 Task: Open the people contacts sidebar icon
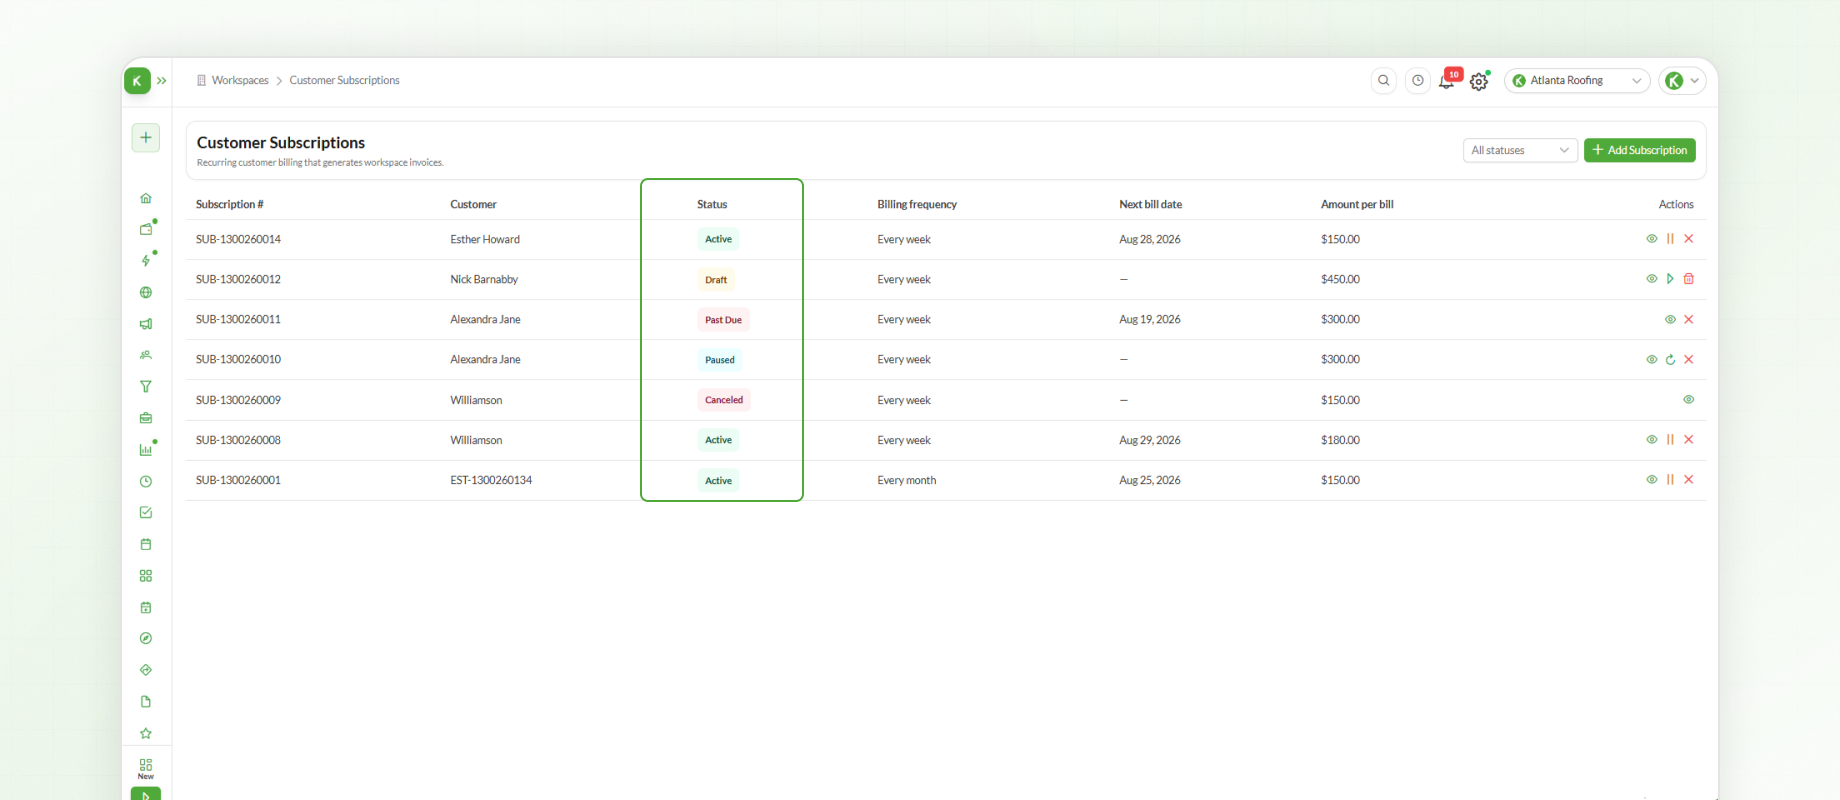[x=146, y=355]
